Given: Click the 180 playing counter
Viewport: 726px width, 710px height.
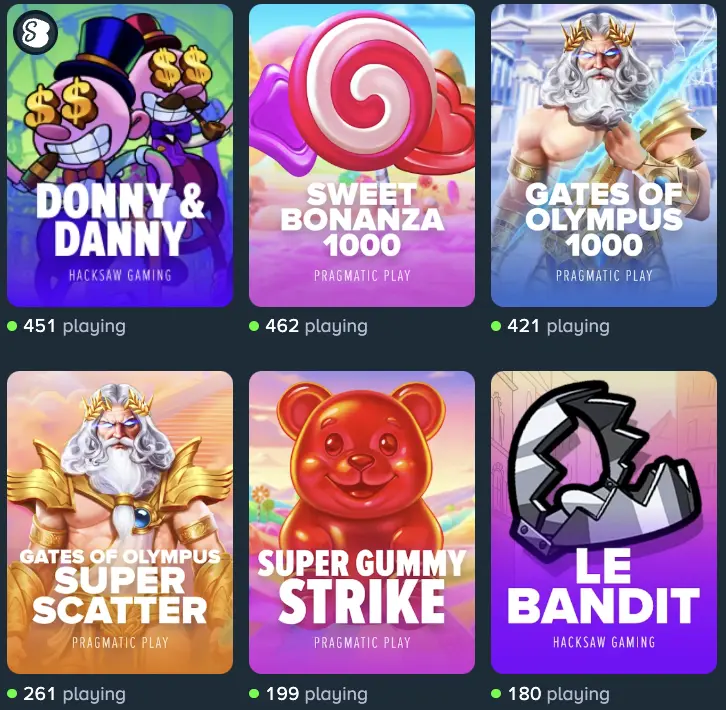Looking at the screenshot, I should [x=551, y=694].
